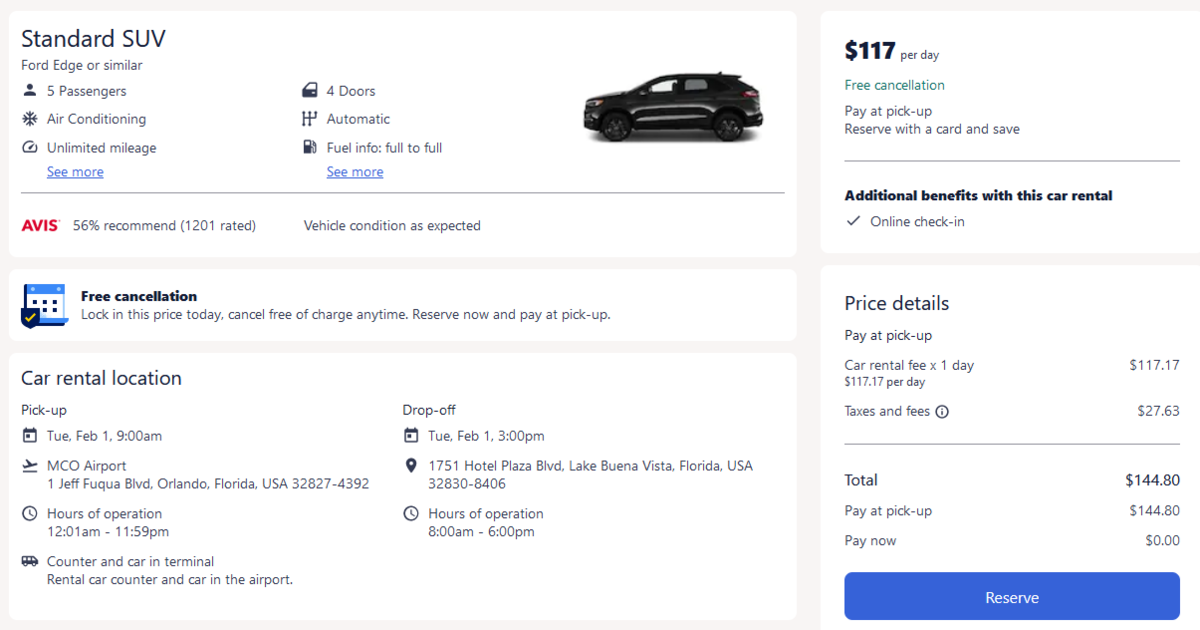Expand See more under Fuel info
The image size is (1200, 630).
355,172
